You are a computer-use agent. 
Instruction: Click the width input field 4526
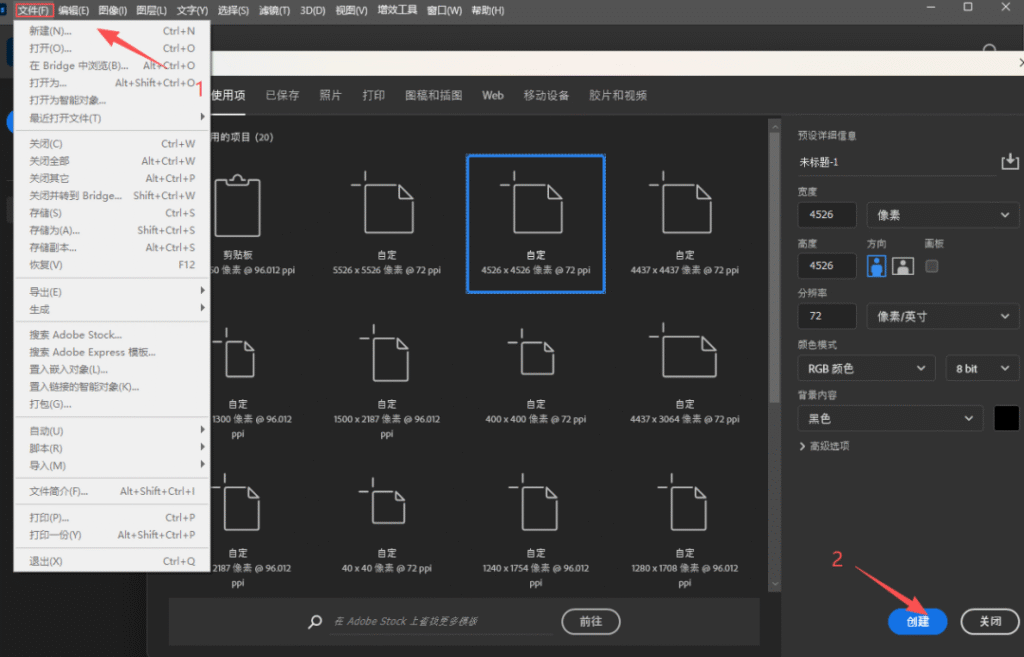coord(827,215)
